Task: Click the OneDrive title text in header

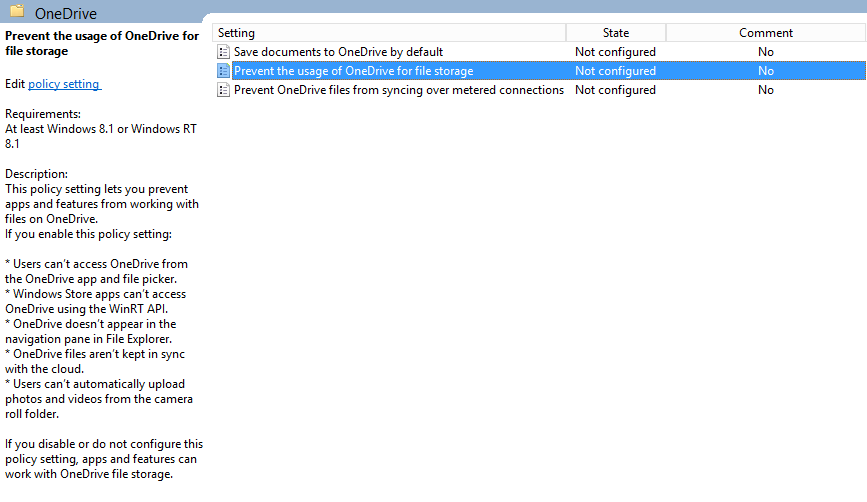Action: point(66,13)
